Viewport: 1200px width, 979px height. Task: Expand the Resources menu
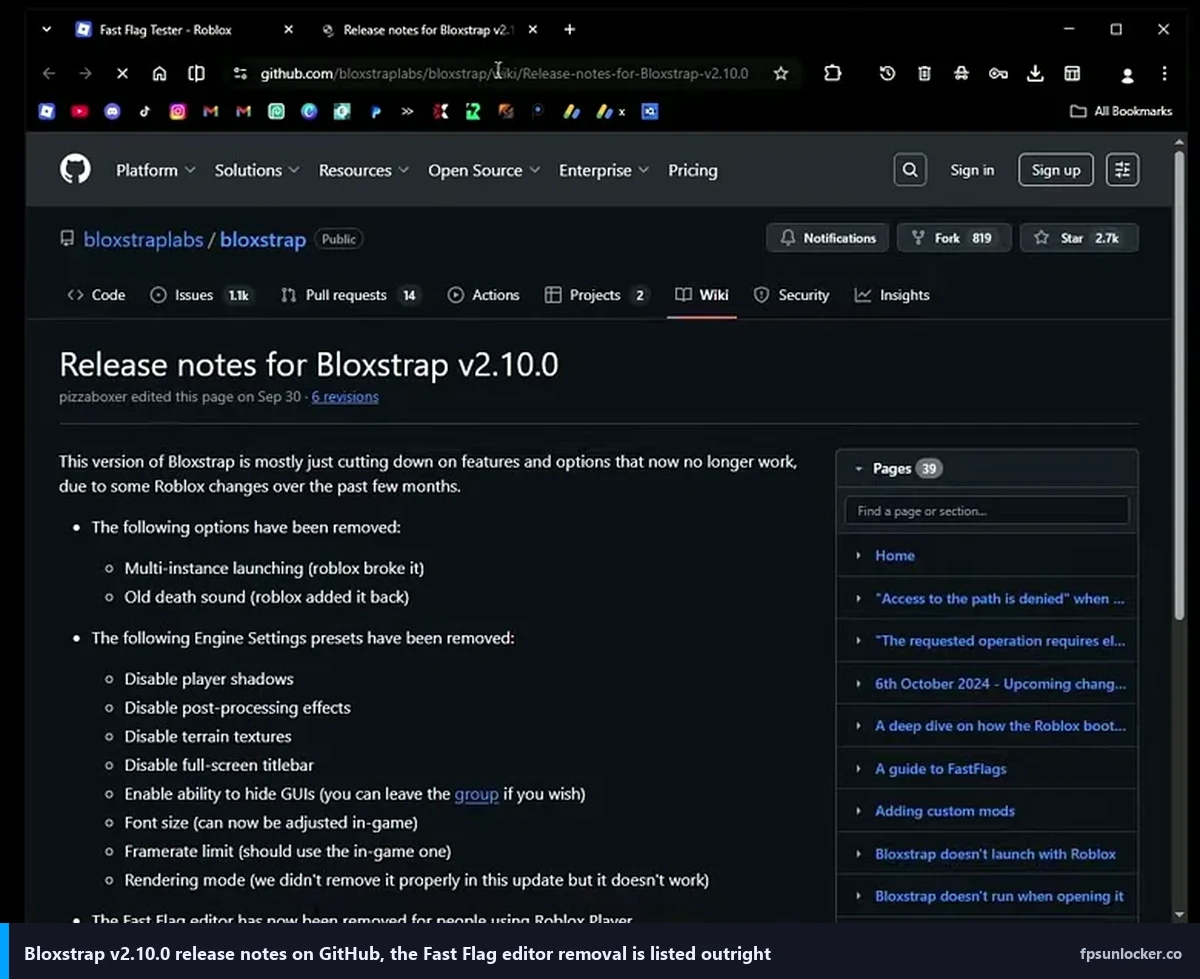coord(364,170)
